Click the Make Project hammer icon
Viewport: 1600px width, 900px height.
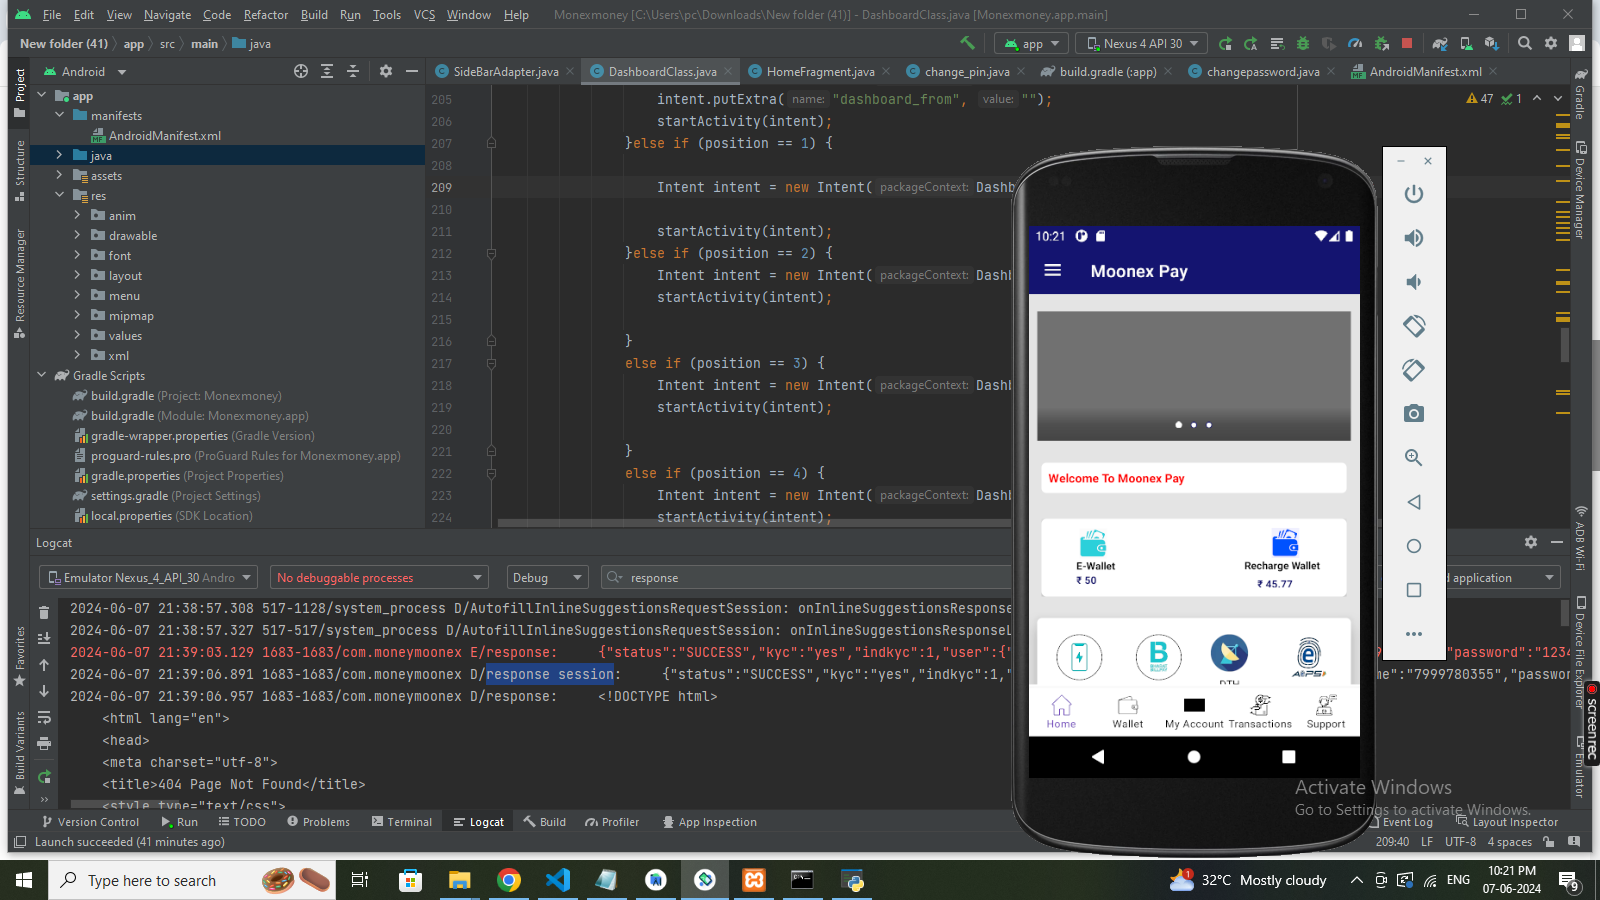[967, 43]
